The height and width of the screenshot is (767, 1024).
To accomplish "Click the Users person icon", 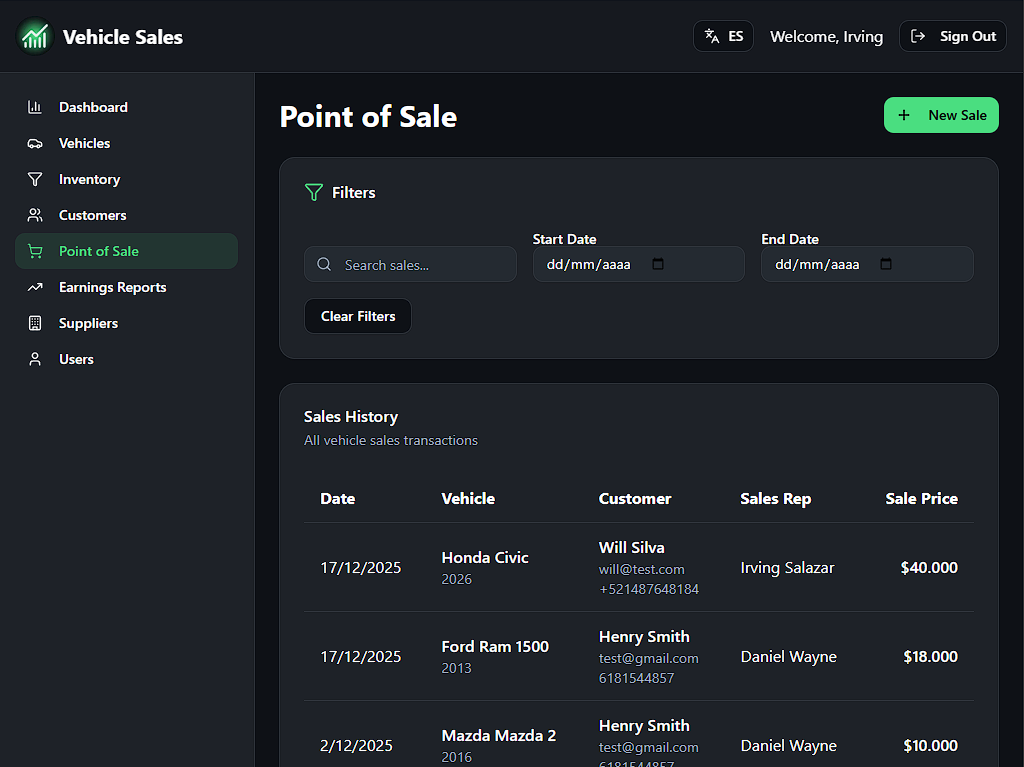I will pyautogui.click(x=35, y=359).
